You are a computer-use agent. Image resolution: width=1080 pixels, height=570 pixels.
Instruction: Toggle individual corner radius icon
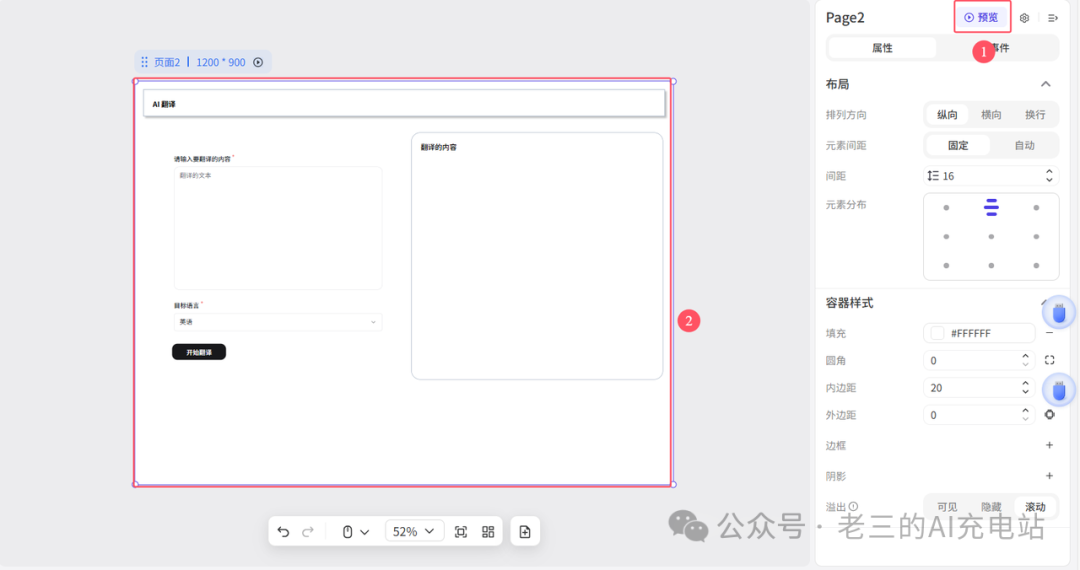pos(1049,360)
